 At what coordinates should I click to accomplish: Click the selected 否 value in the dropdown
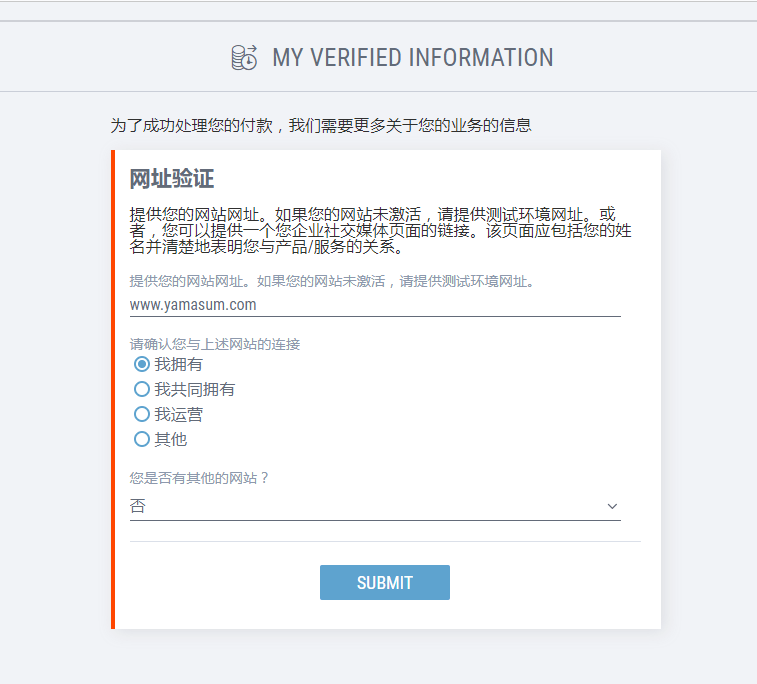click(x=138, y=507)
